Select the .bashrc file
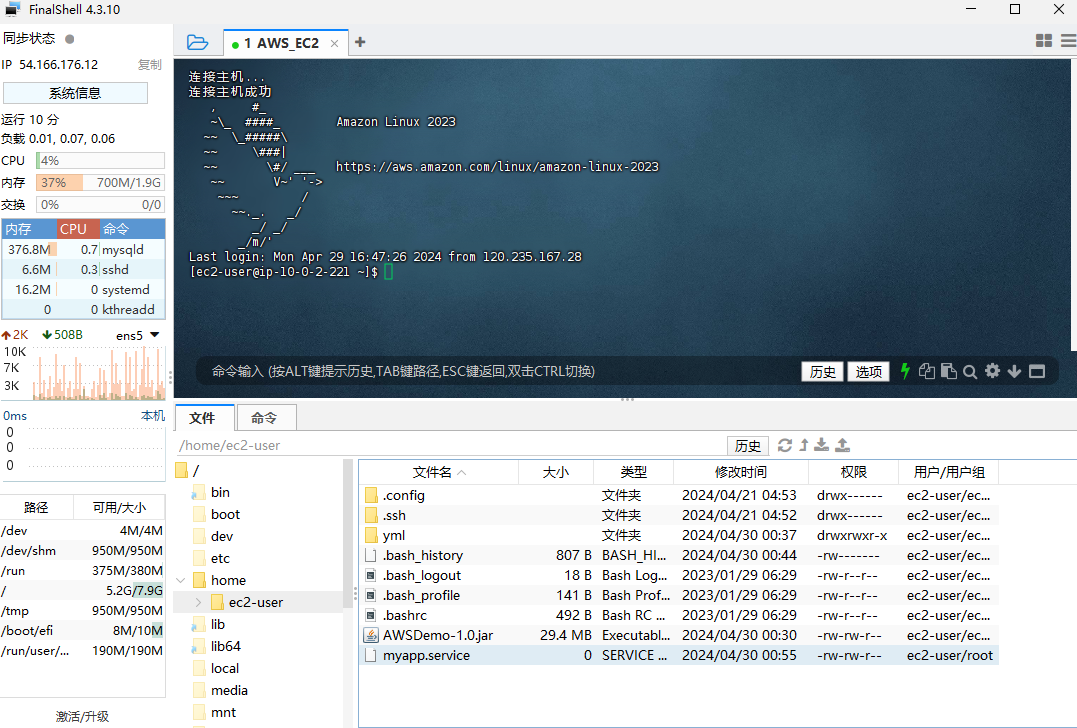 (x=679, y=615)
